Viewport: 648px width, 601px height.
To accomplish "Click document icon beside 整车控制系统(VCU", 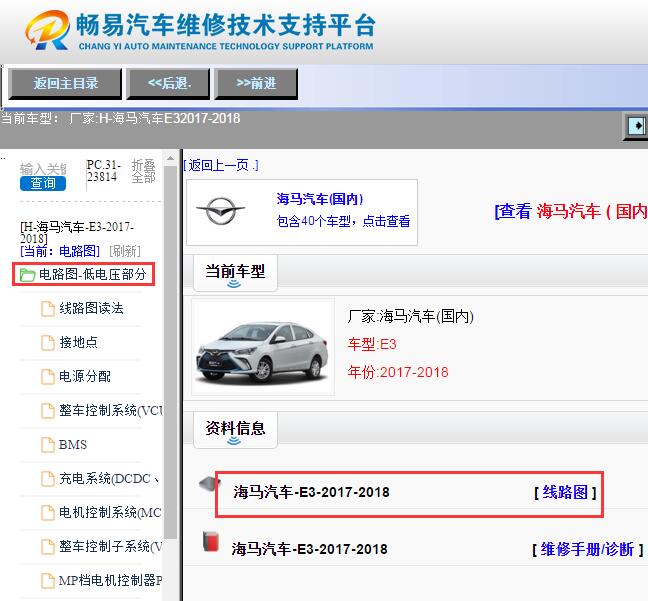I will point(48,411).
